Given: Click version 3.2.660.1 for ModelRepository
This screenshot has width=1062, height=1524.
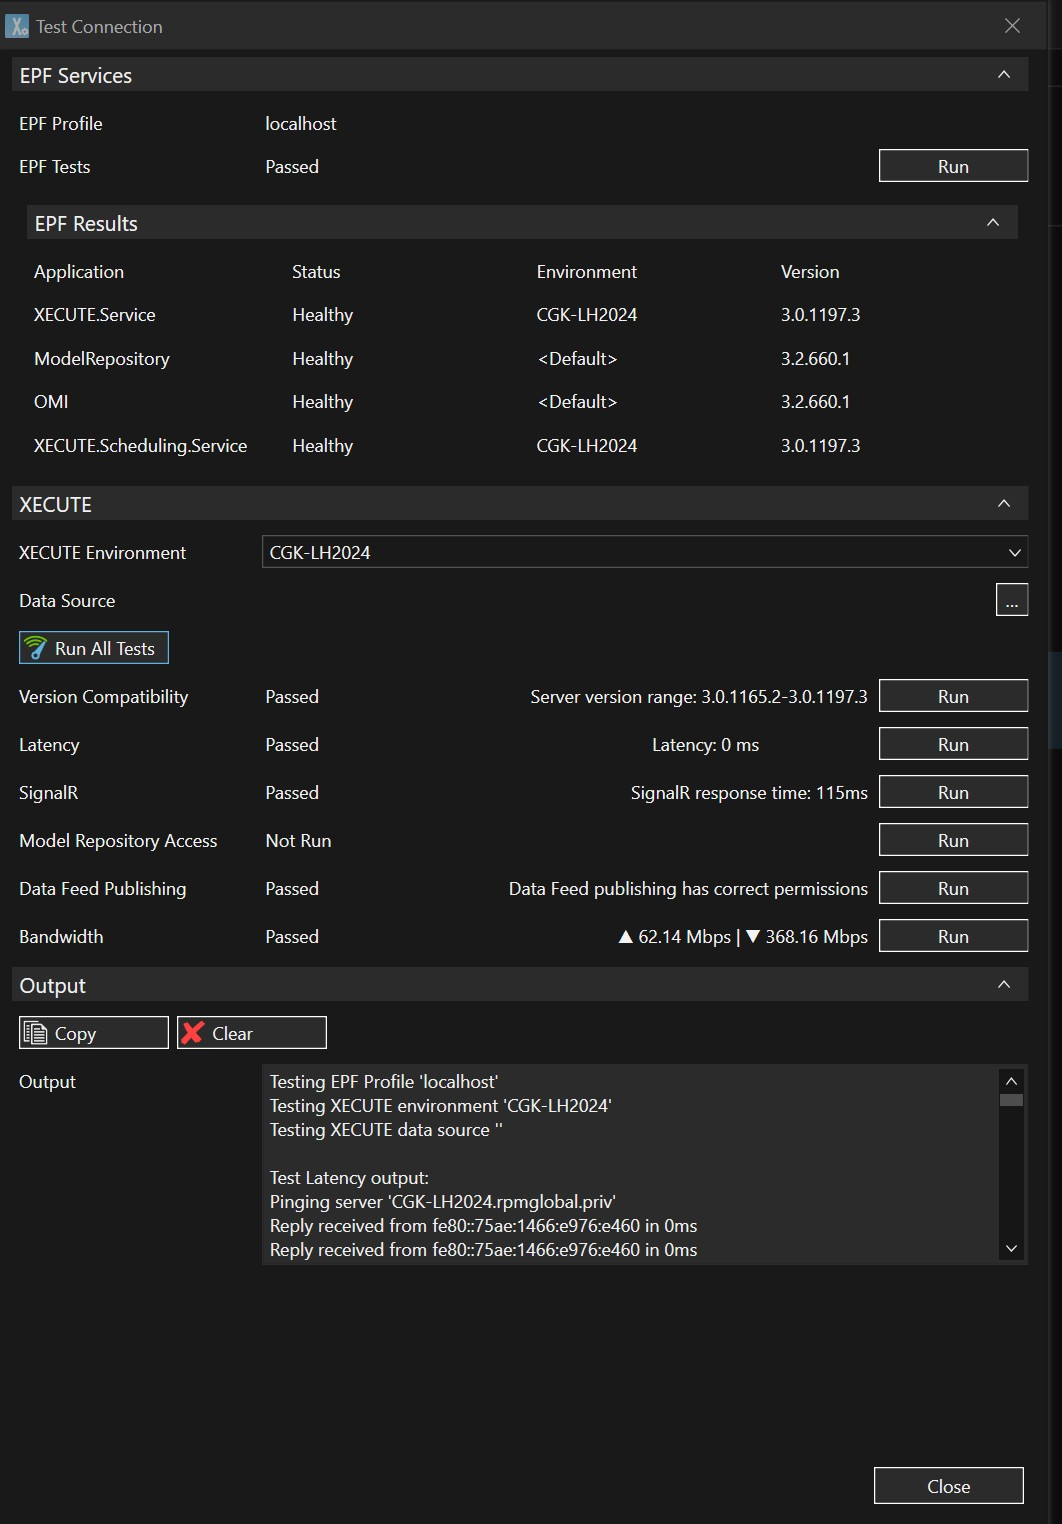Looking at the screenshot, I should (816, 359).
